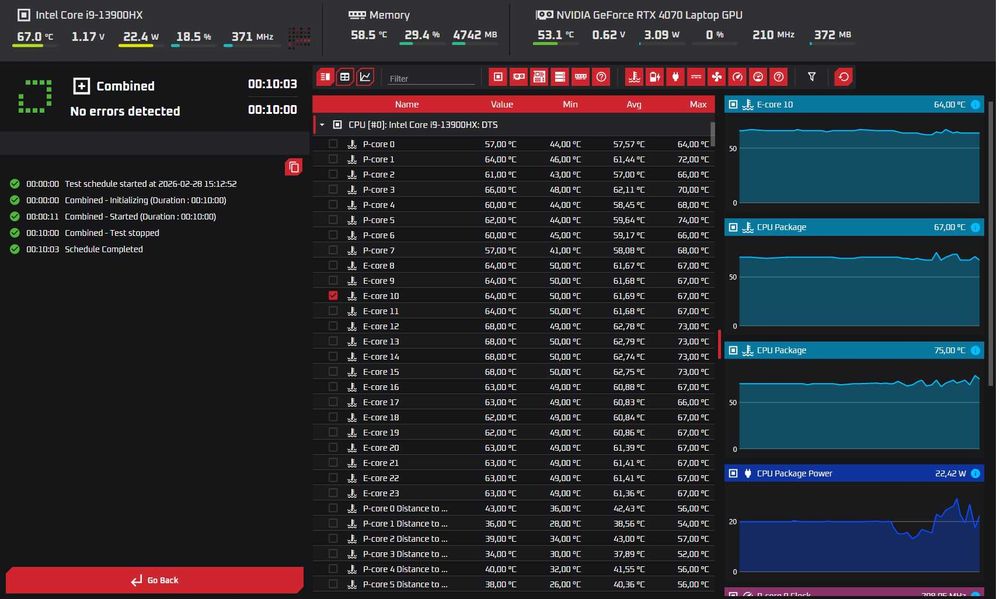Enable the P-core 0 Distance row checkbox
The width and height of the screenshot is (1000, 599).
coord(333,508)
